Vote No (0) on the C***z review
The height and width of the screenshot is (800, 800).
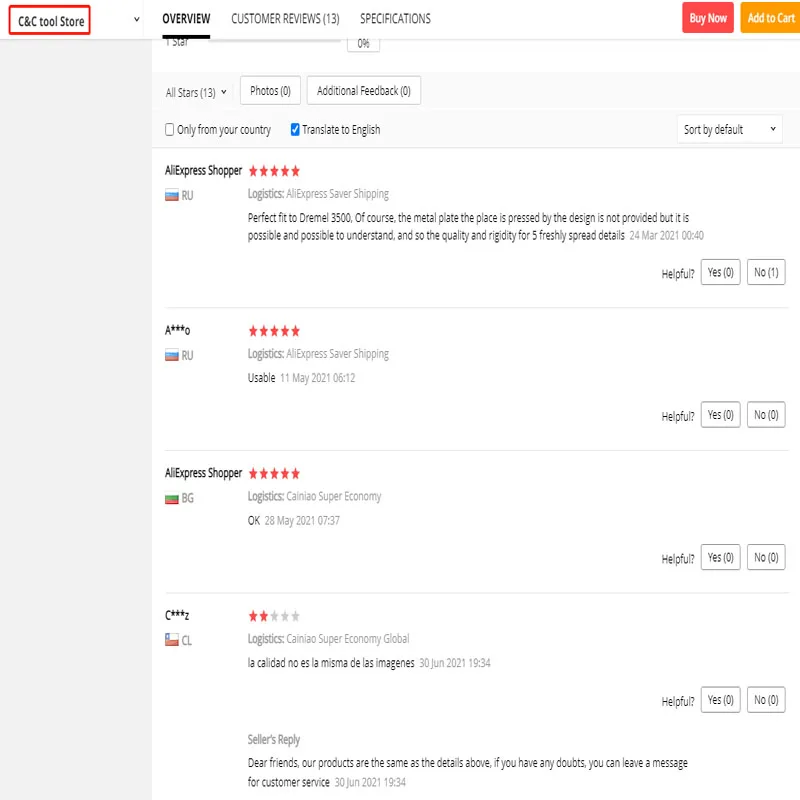coord(766,699)
